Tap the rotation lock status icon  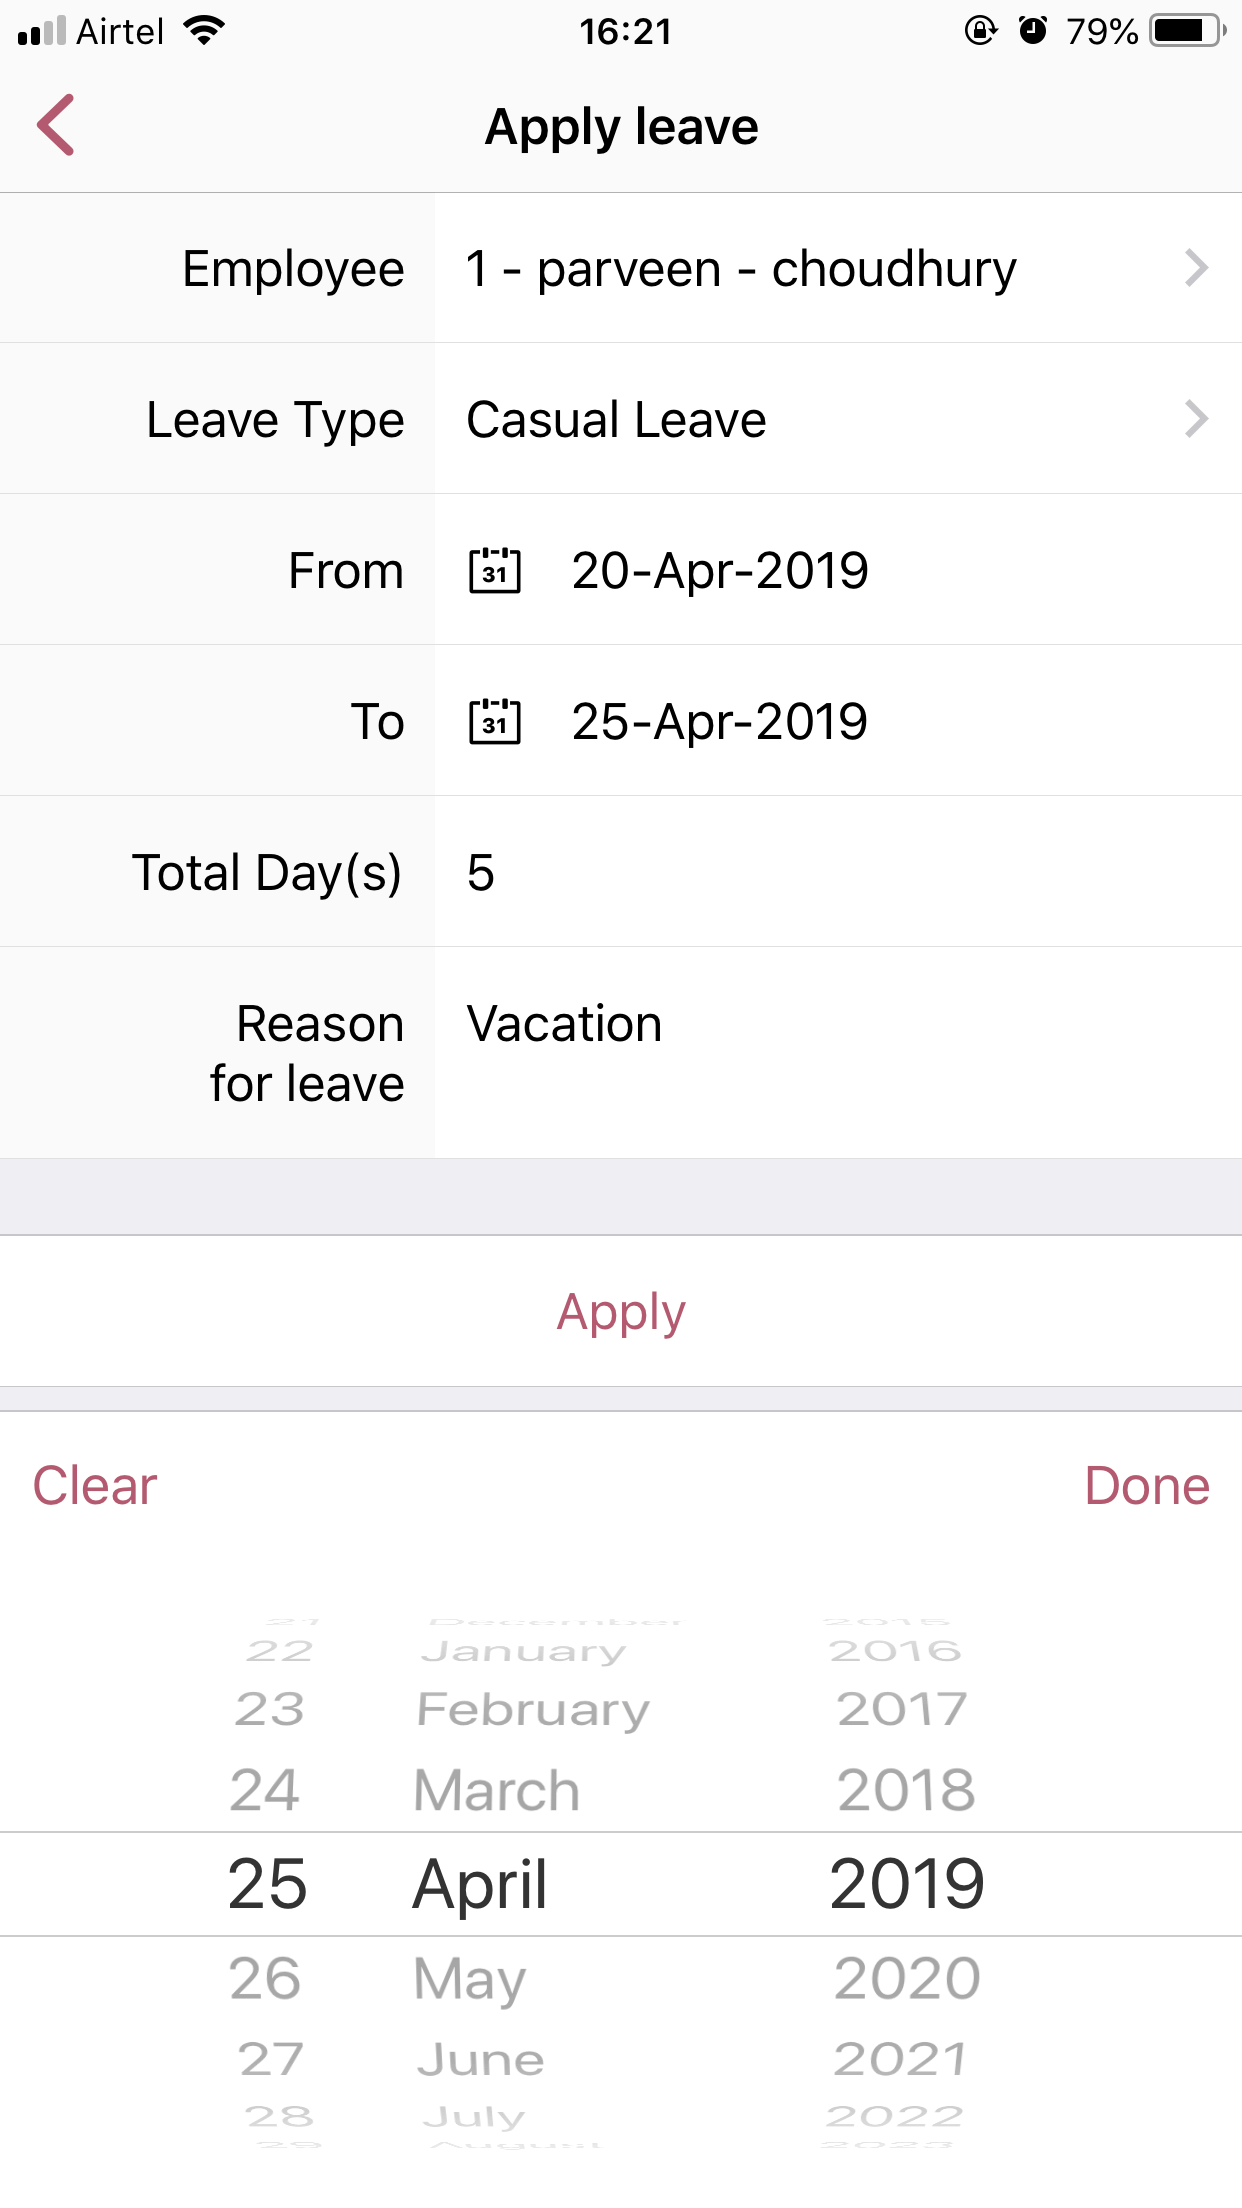pos(980,31)
